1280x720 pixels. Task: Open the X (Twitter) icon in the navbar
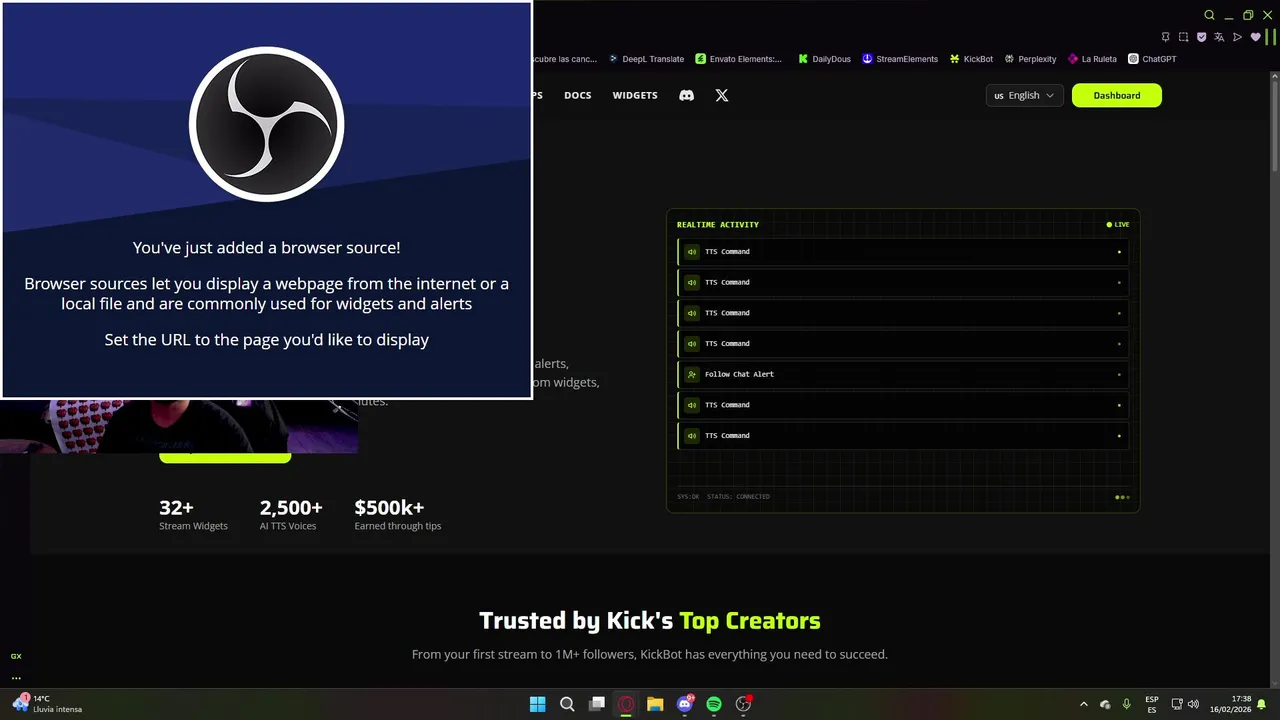pos(722,95)
